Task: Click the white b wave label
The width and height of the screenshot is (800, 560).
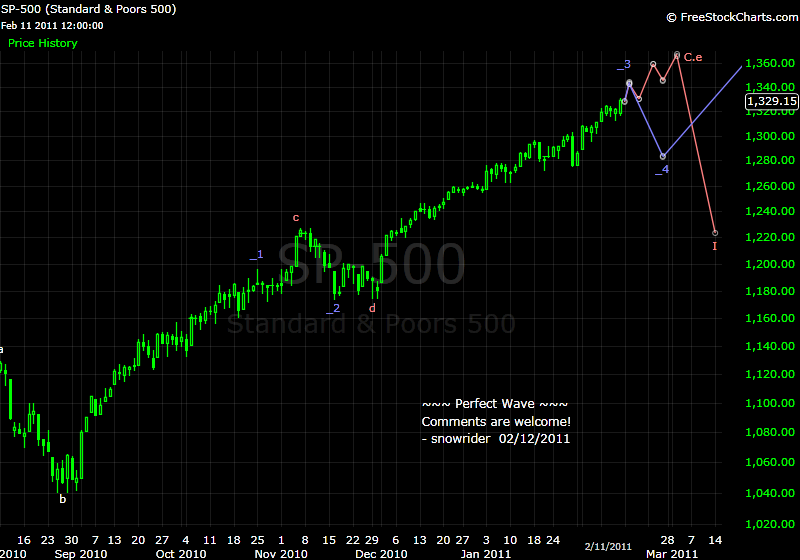Action: (x=63, y=499)
